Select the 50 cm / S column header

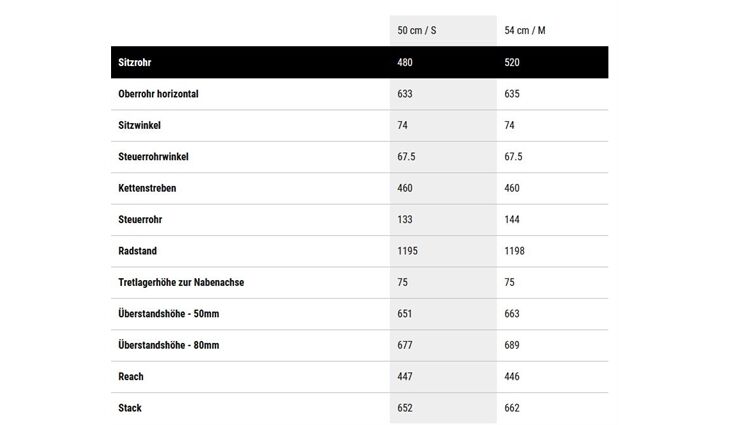(x=417, y=30)
